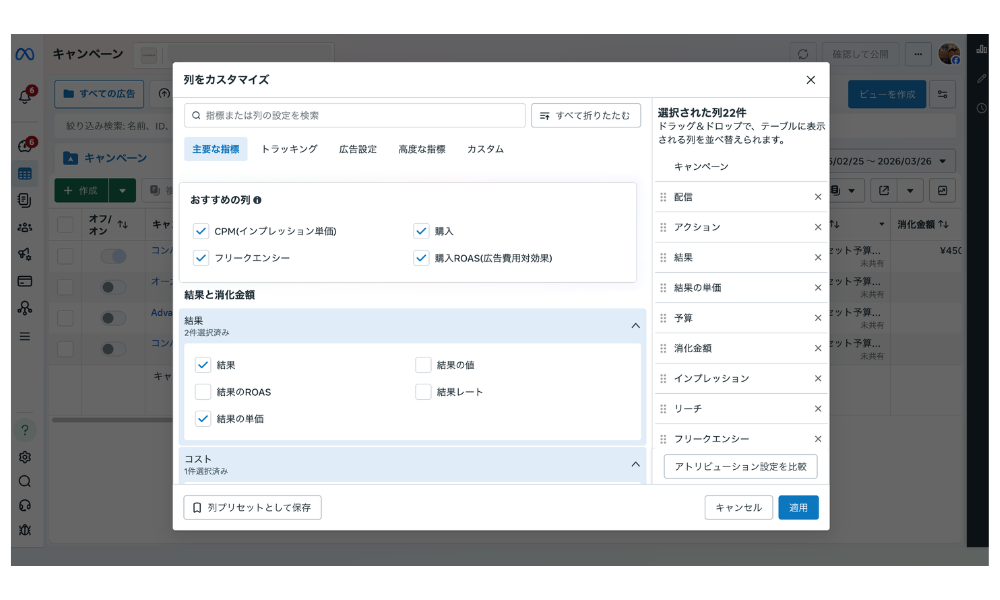The width and height of the screenshot is (1000, 600).
Task: Switch to the トラッキング tab
Action: [x=289, y=149]
